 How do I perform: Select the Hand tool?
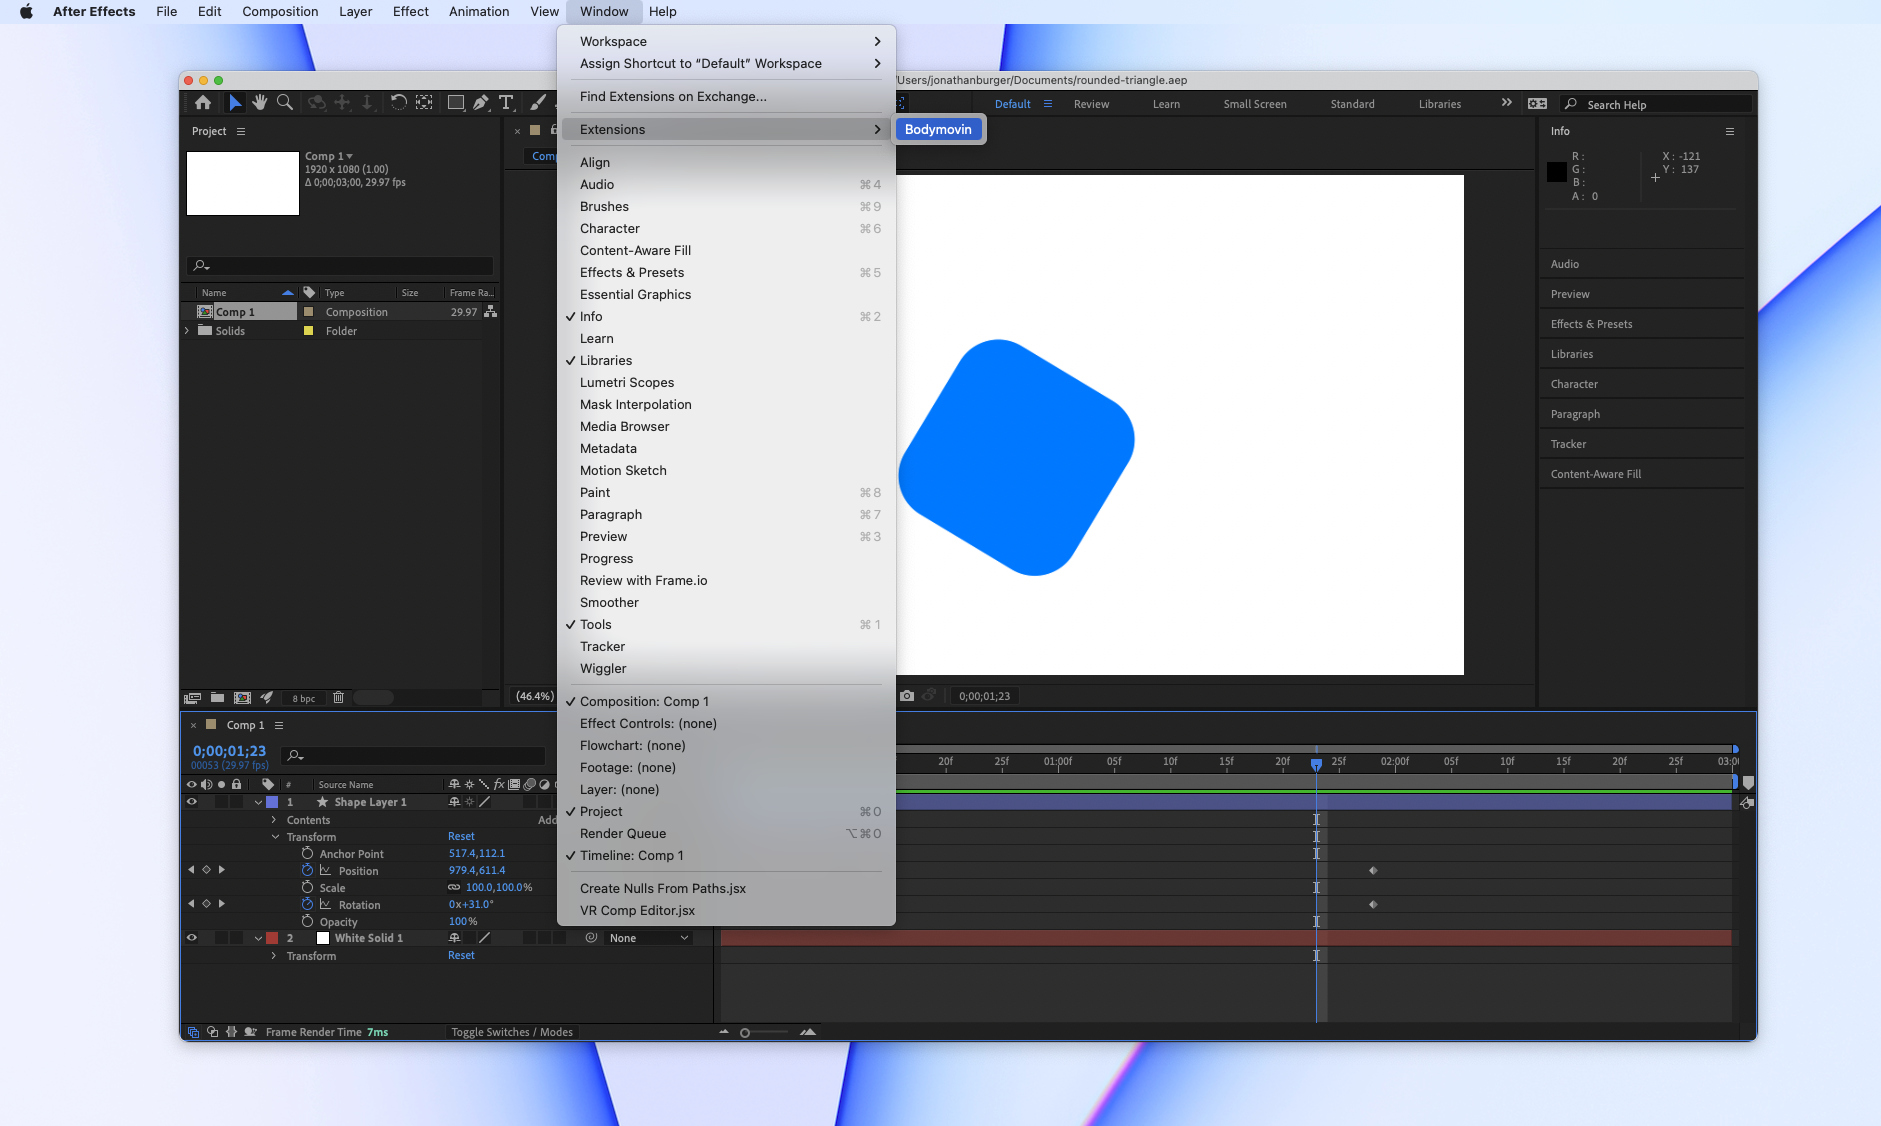(260, 103)
